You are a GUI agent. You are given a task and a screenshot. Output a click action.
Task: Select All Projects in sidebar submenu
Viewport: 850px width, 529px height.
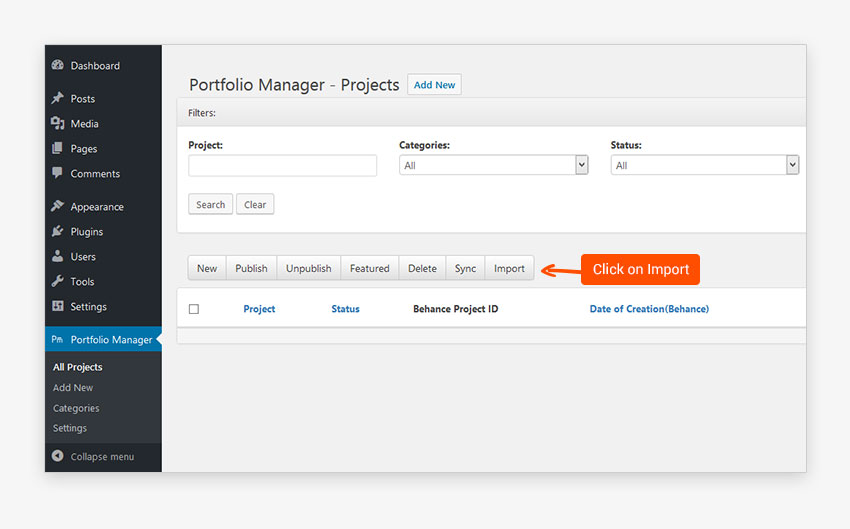point(78,367)
